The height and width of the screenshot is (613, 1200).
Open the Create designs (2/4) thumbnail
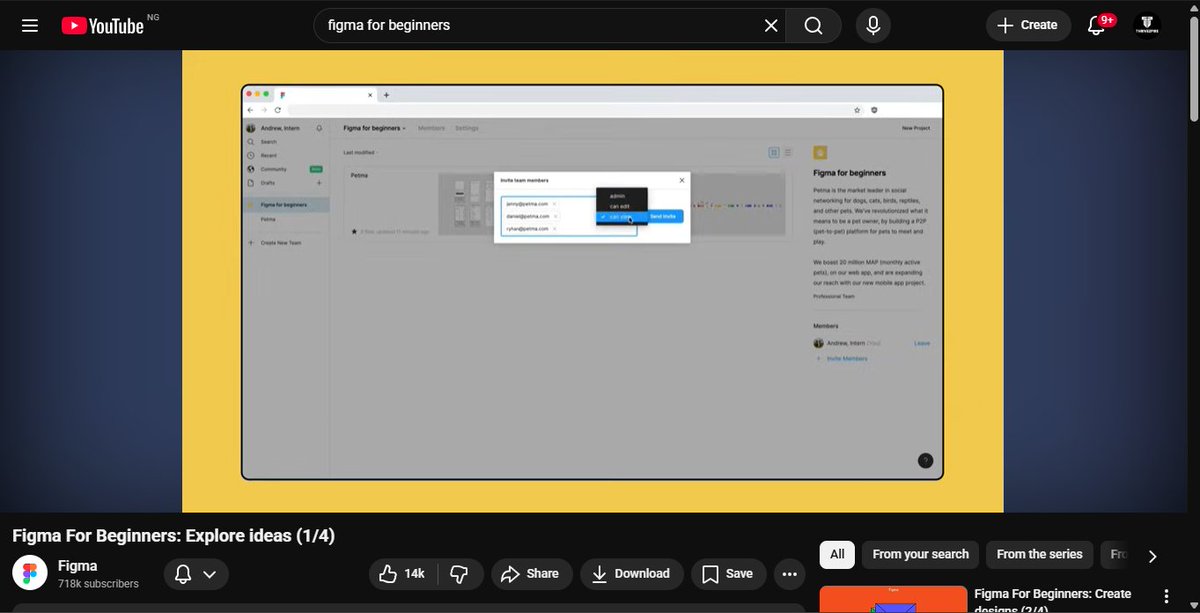tap(893, 600)
